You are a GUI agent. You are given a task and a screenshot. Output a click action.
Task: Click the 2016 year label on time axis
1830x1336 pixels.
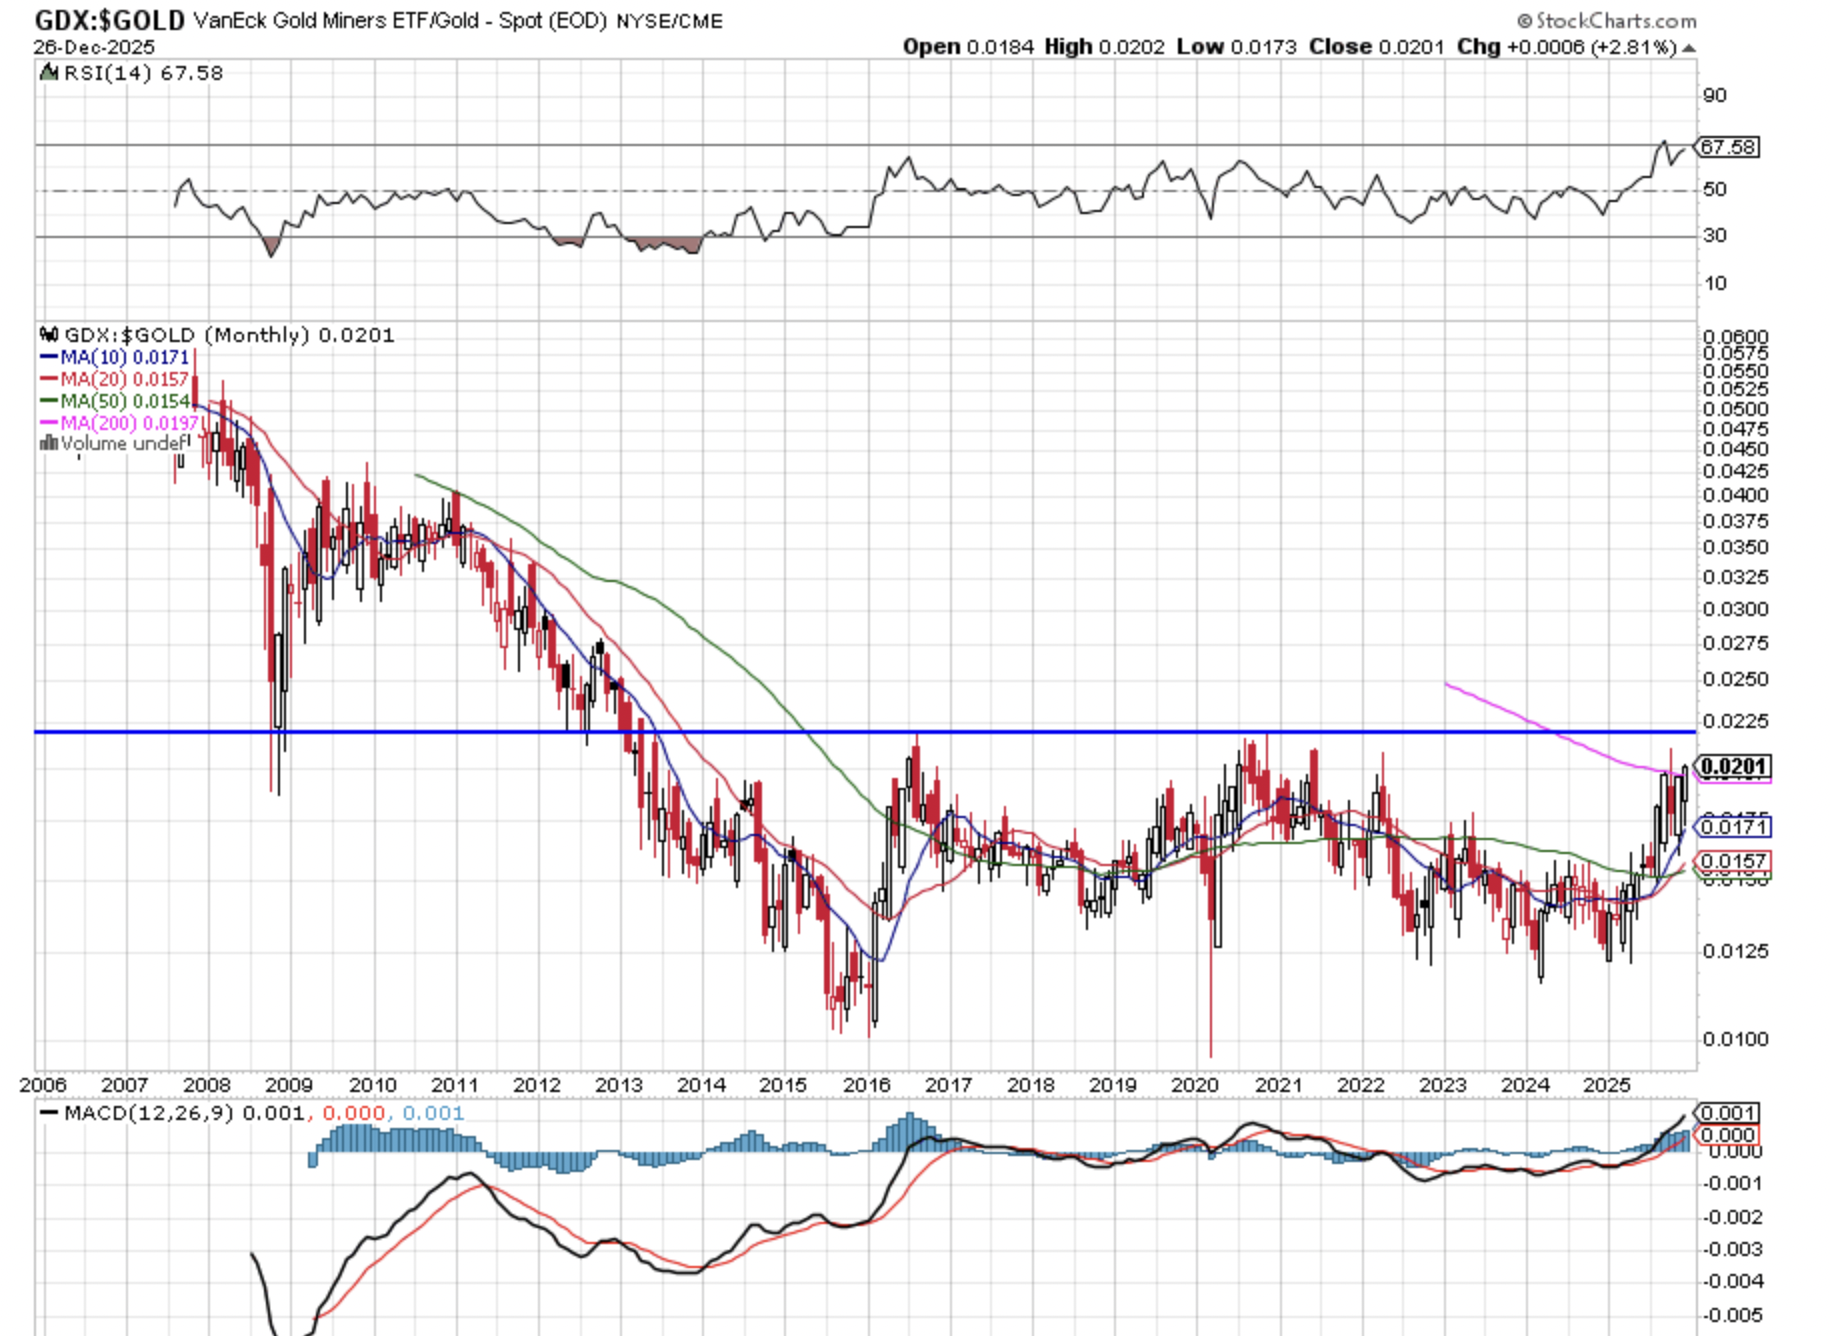[x=866, y=1085]
